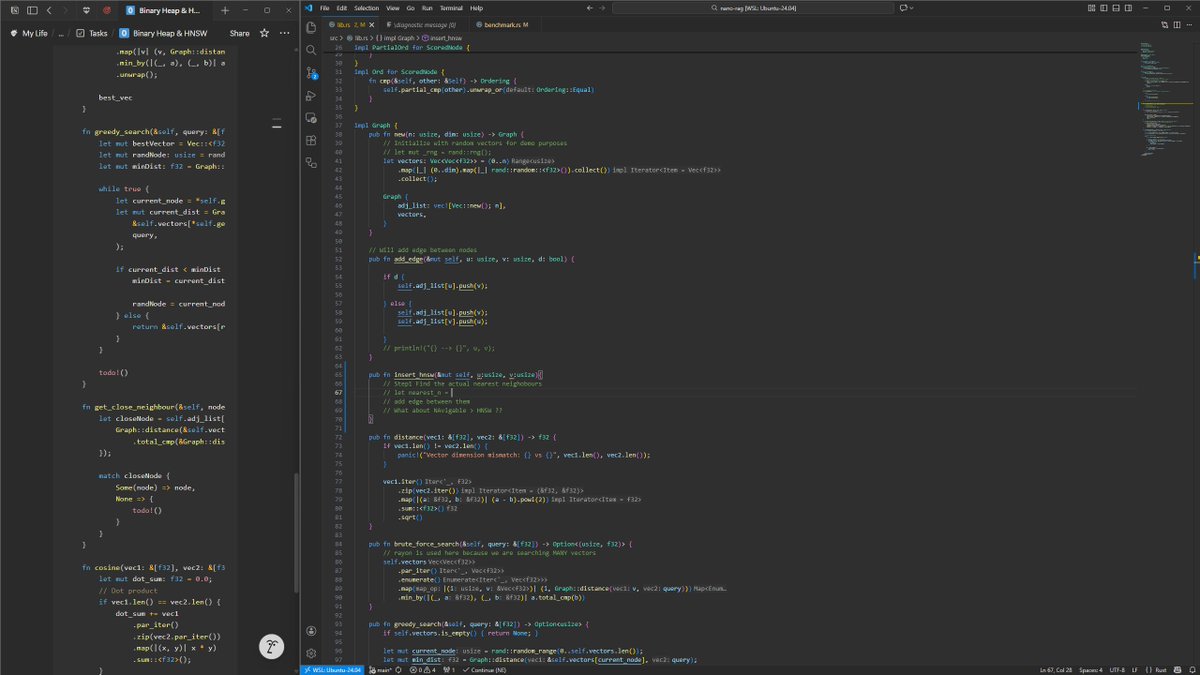Click src in editor breadcrumb
The height and width of the screenshot is (675, 1200).
[334, 37]
